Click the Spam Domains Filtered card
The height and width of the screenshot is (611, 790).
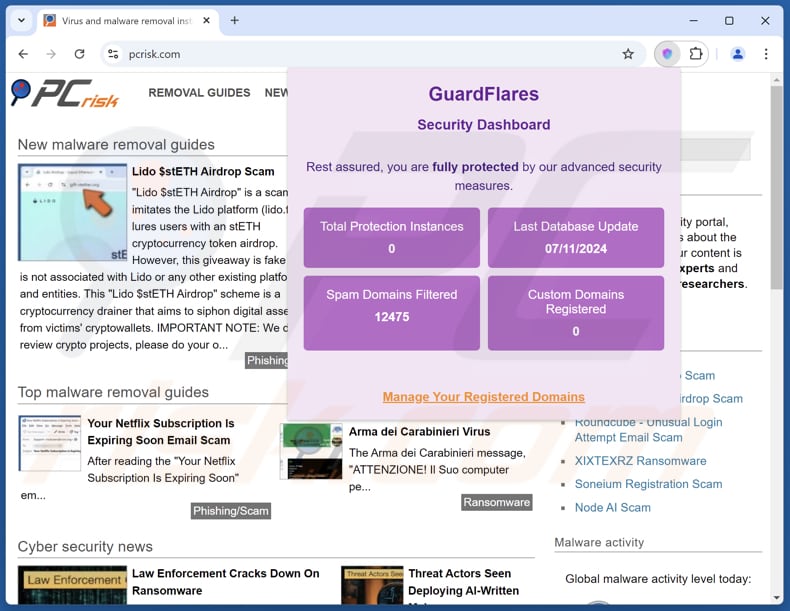[x=391, y=313]
